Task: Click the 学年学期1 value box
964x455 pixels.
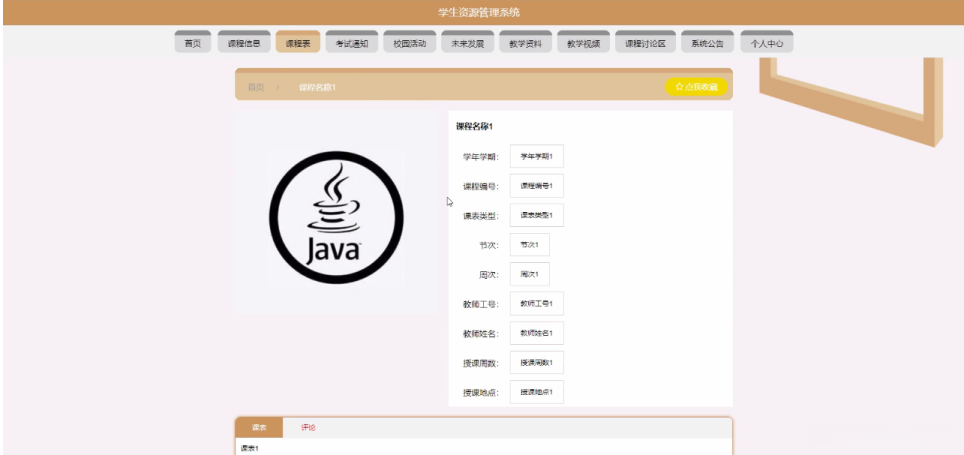Action: click(537, 156)
